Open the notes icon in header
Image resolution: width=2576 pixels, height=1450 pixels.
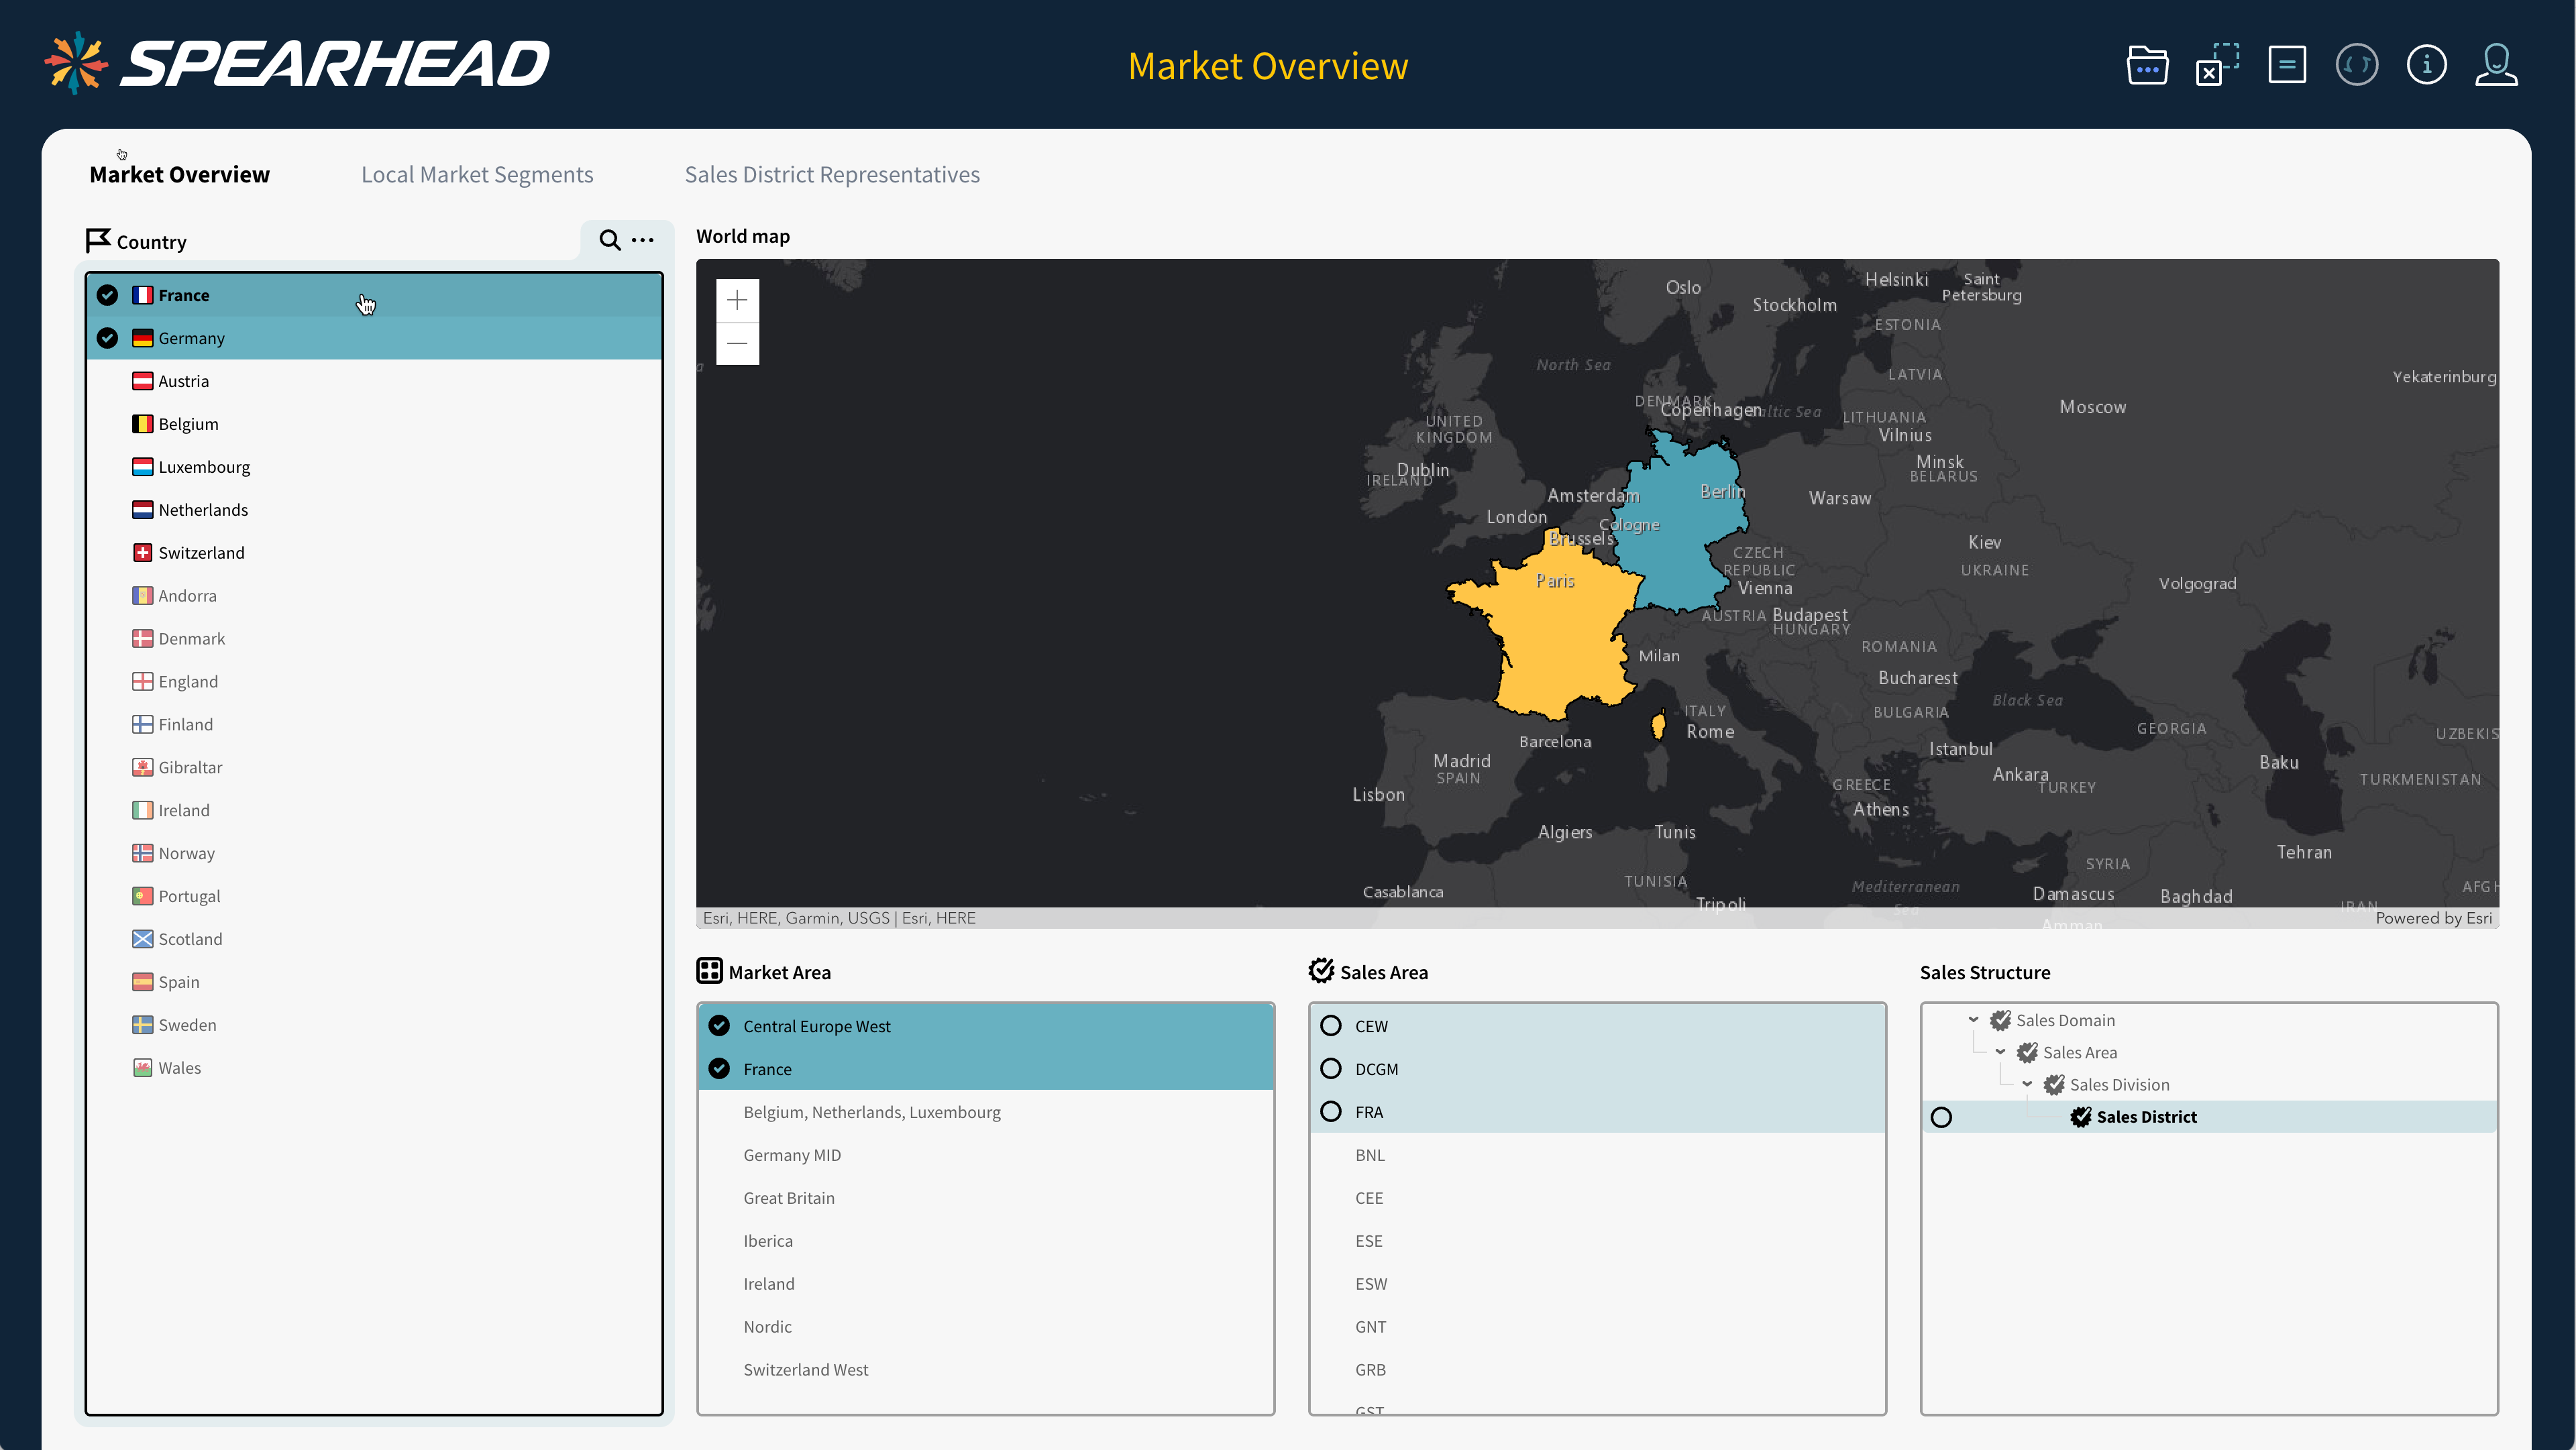tap(2286, 66)
